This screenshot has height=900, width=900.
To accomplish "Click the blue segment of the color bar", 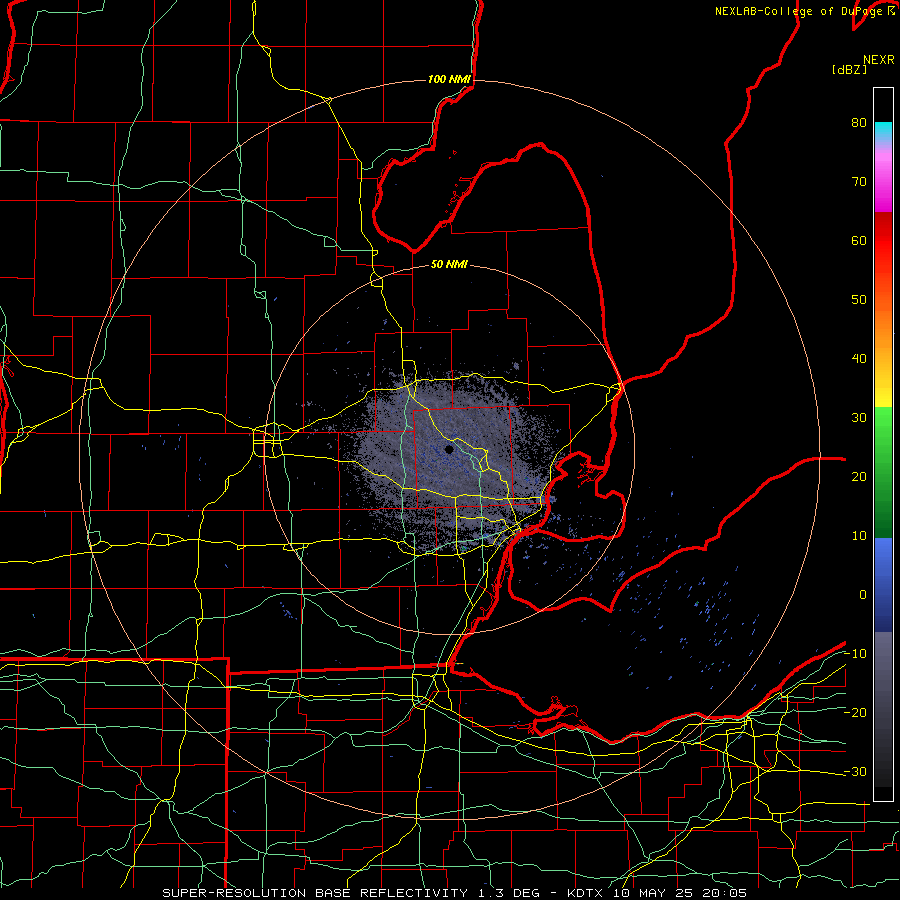I will click(883, 584).
